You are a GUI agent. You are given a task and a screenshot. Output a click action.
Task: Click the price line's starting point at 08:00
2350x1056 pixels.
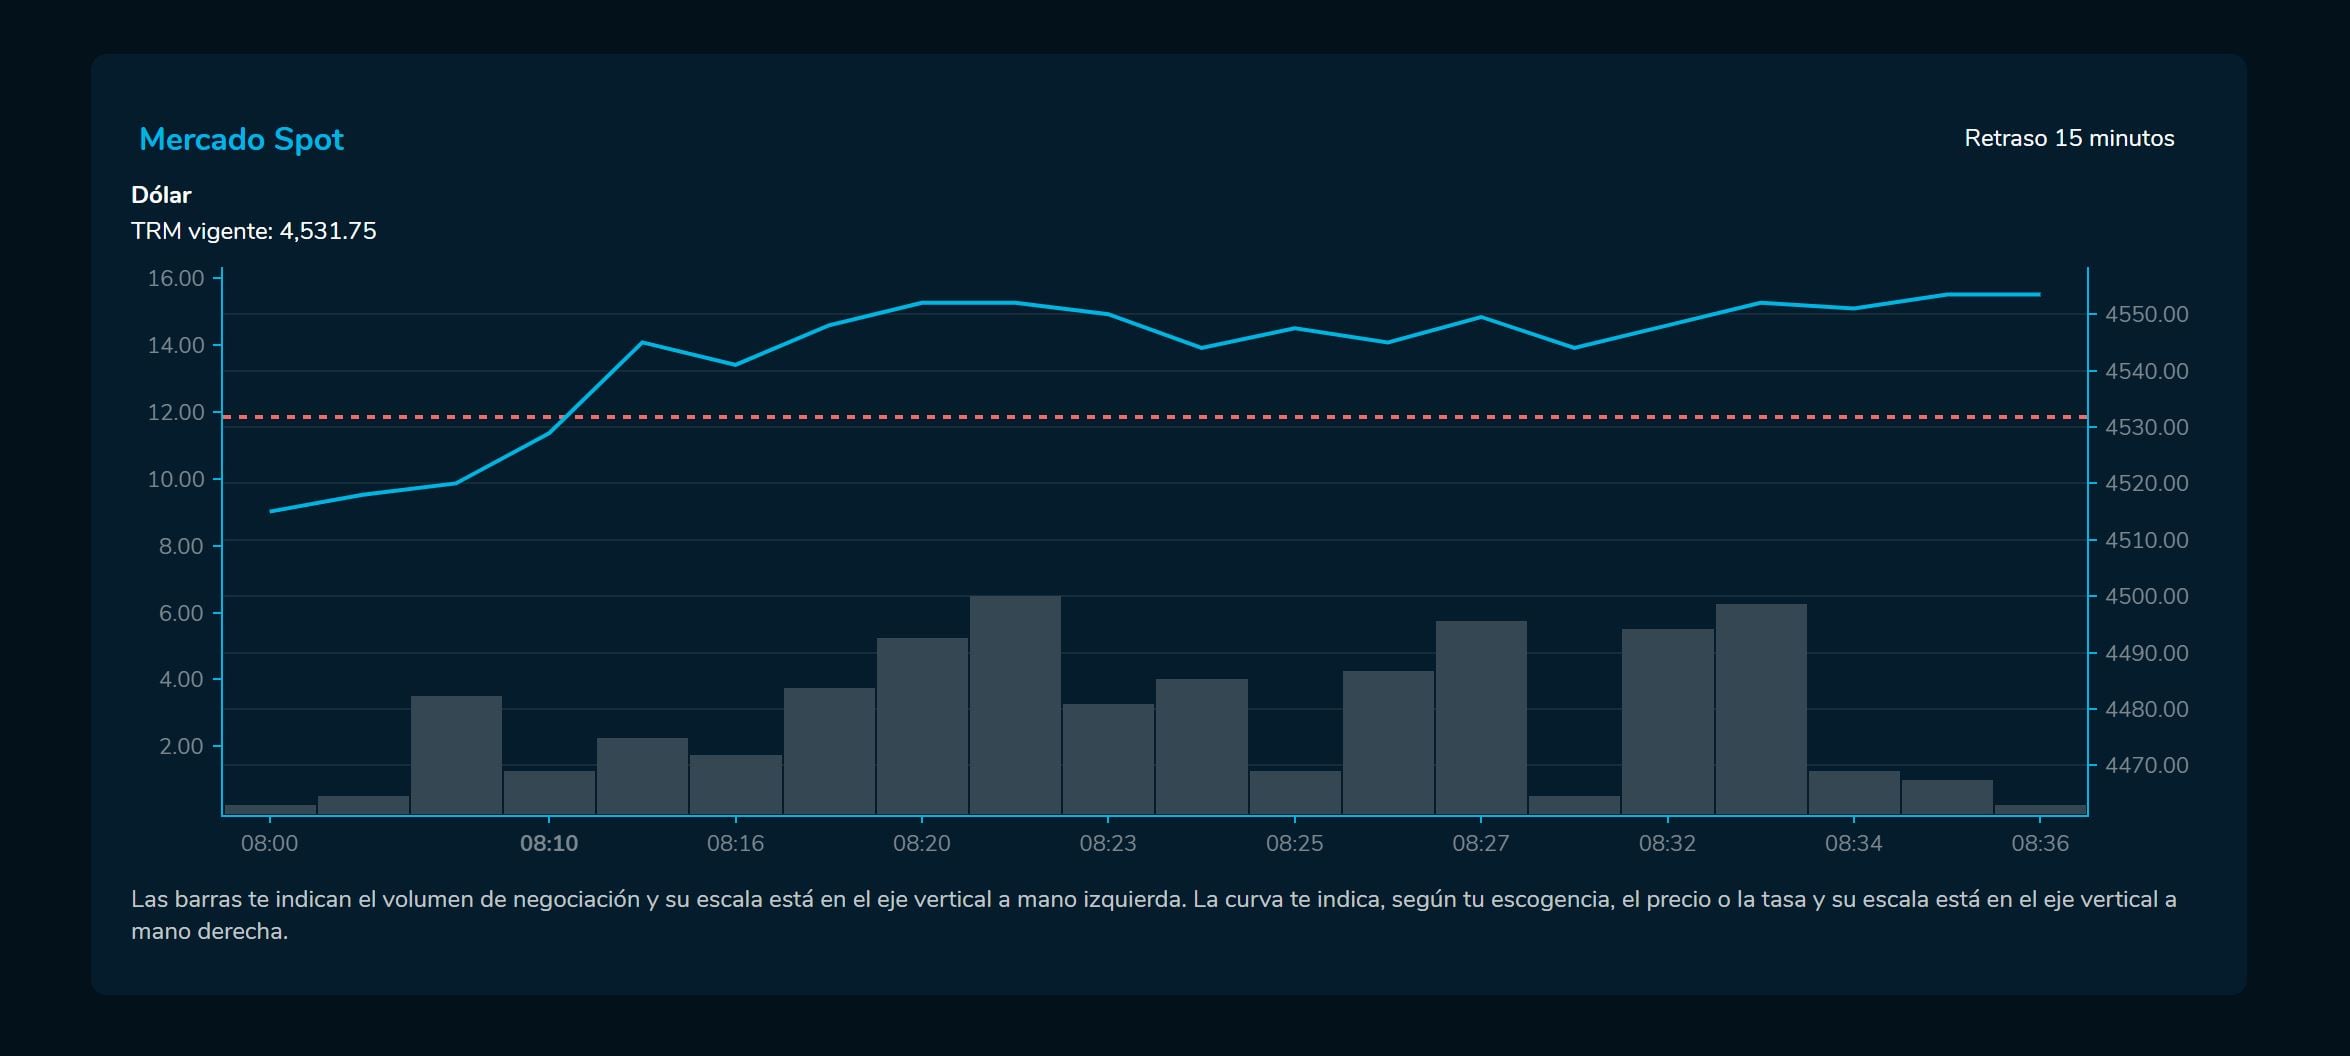pyautogui.click(x=271, y=511)
